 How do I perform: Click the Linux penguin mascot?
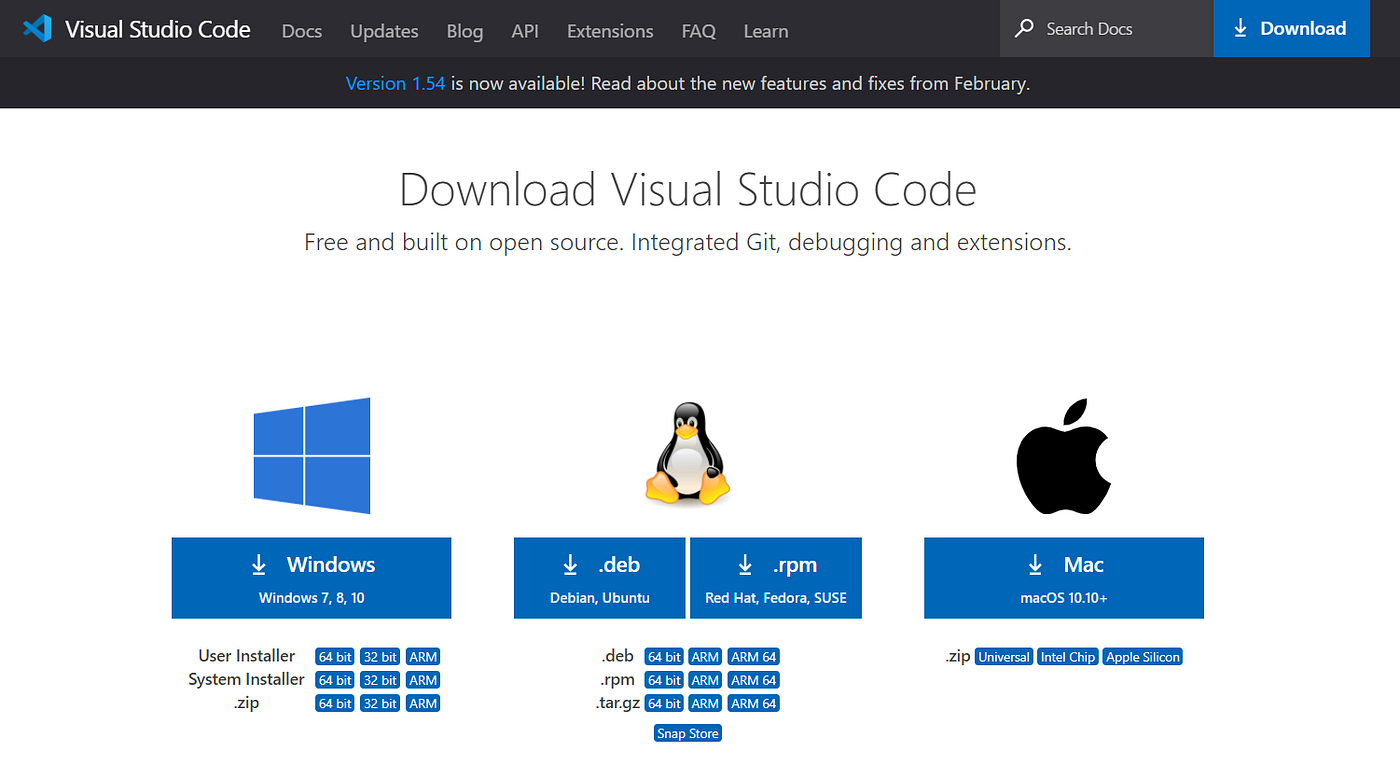687,453
